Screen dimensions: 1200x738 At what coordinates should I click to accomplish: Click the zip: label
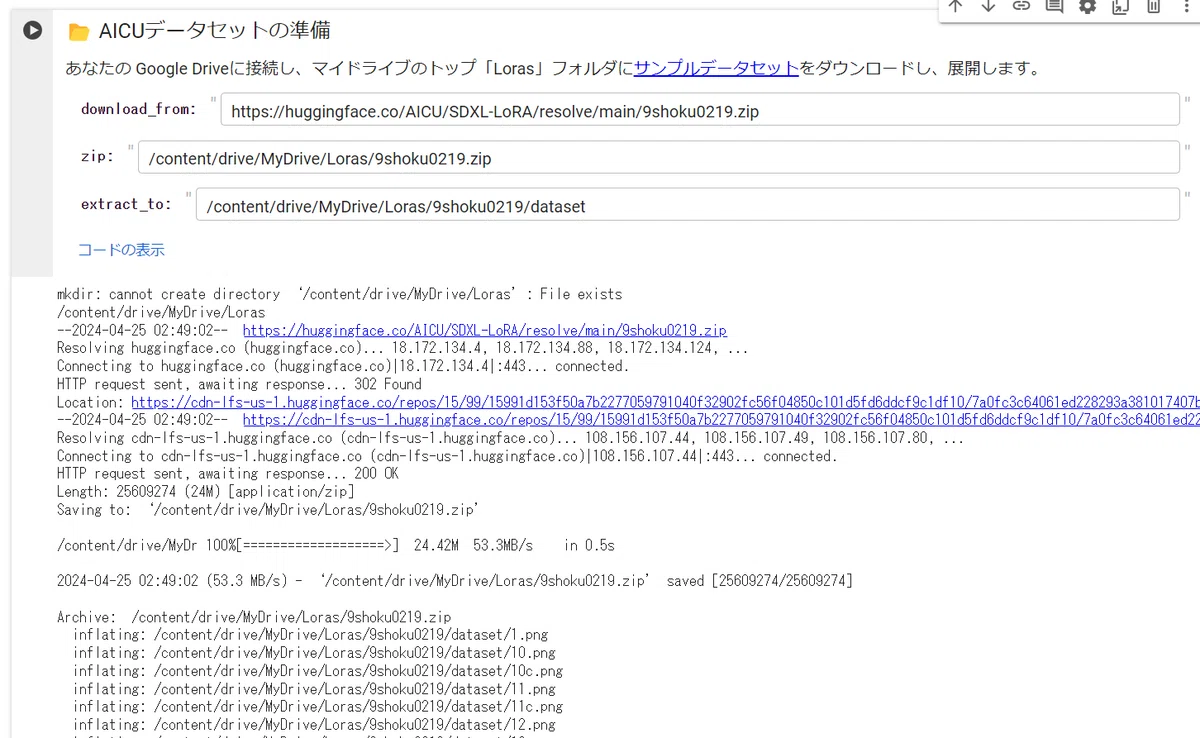pos(97,156)
